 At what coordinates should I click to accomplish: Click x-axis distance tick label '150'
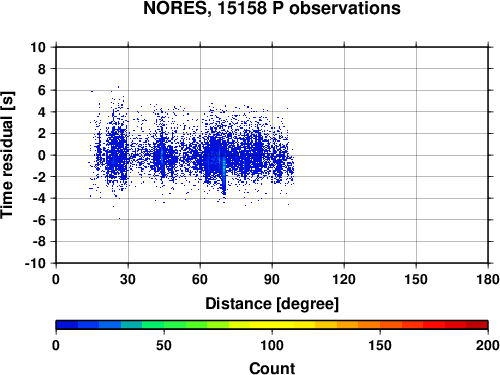(416, 279)
